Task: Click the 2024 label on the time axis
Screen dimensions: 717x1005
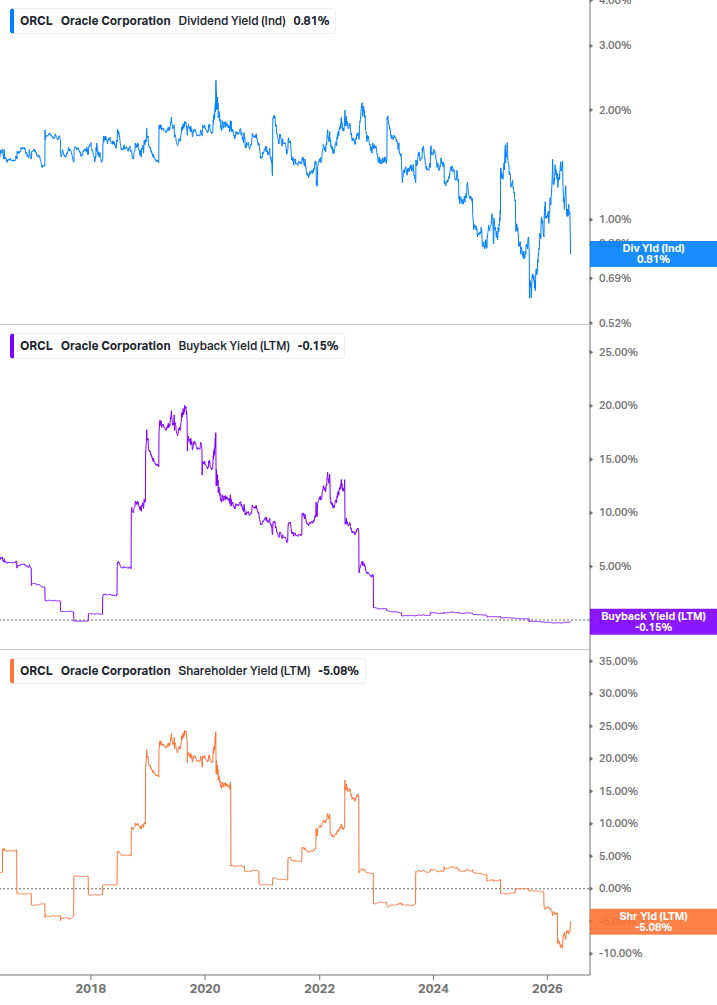Action: (433, 988)
